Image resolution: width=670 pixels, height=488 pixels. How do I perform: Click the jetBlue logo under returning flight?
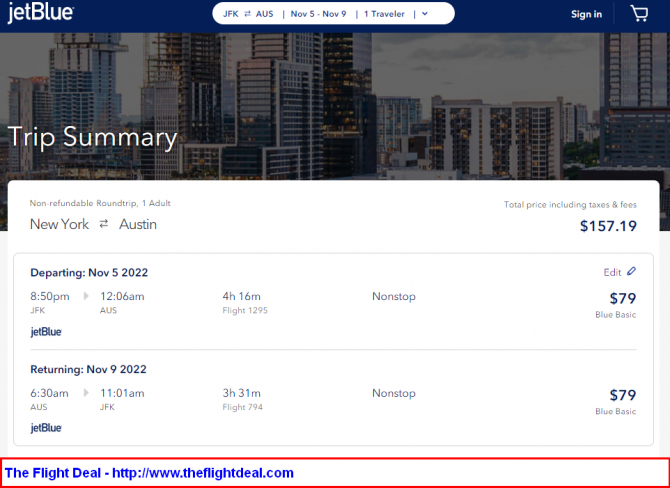[x=46, y=428]
